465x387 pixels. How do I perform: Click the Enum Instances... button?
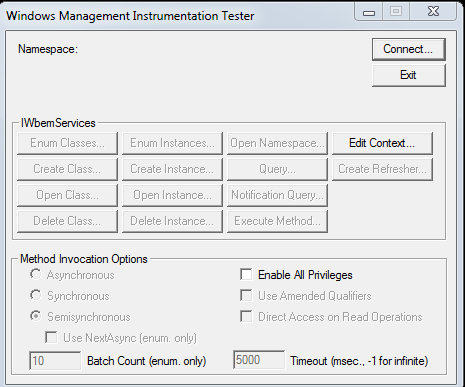point(172,143)
